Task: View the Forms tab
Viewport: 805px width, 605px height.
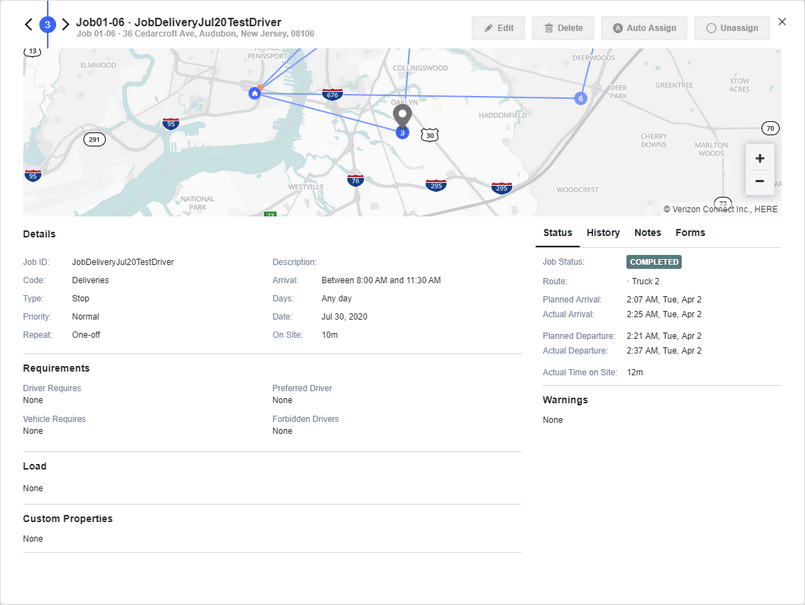Action: coord(688,232)
